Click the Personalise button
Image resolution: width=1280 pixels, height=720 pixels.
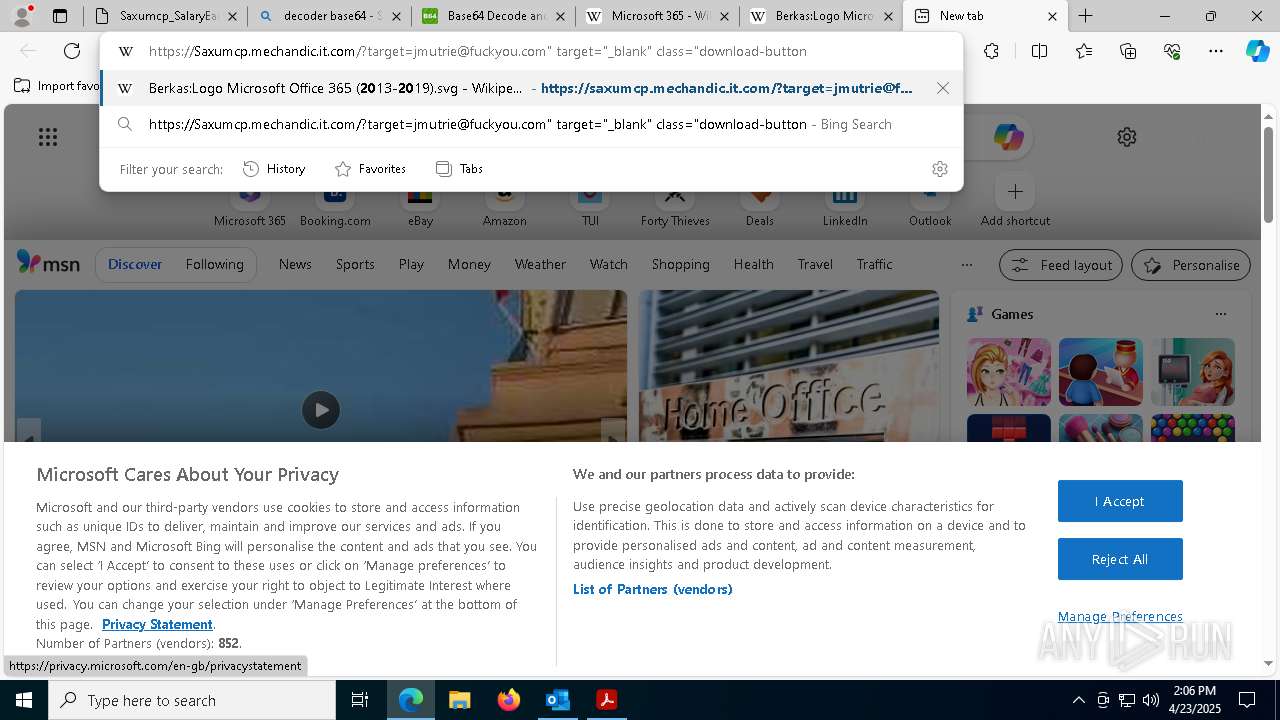tap(1191, 265)
